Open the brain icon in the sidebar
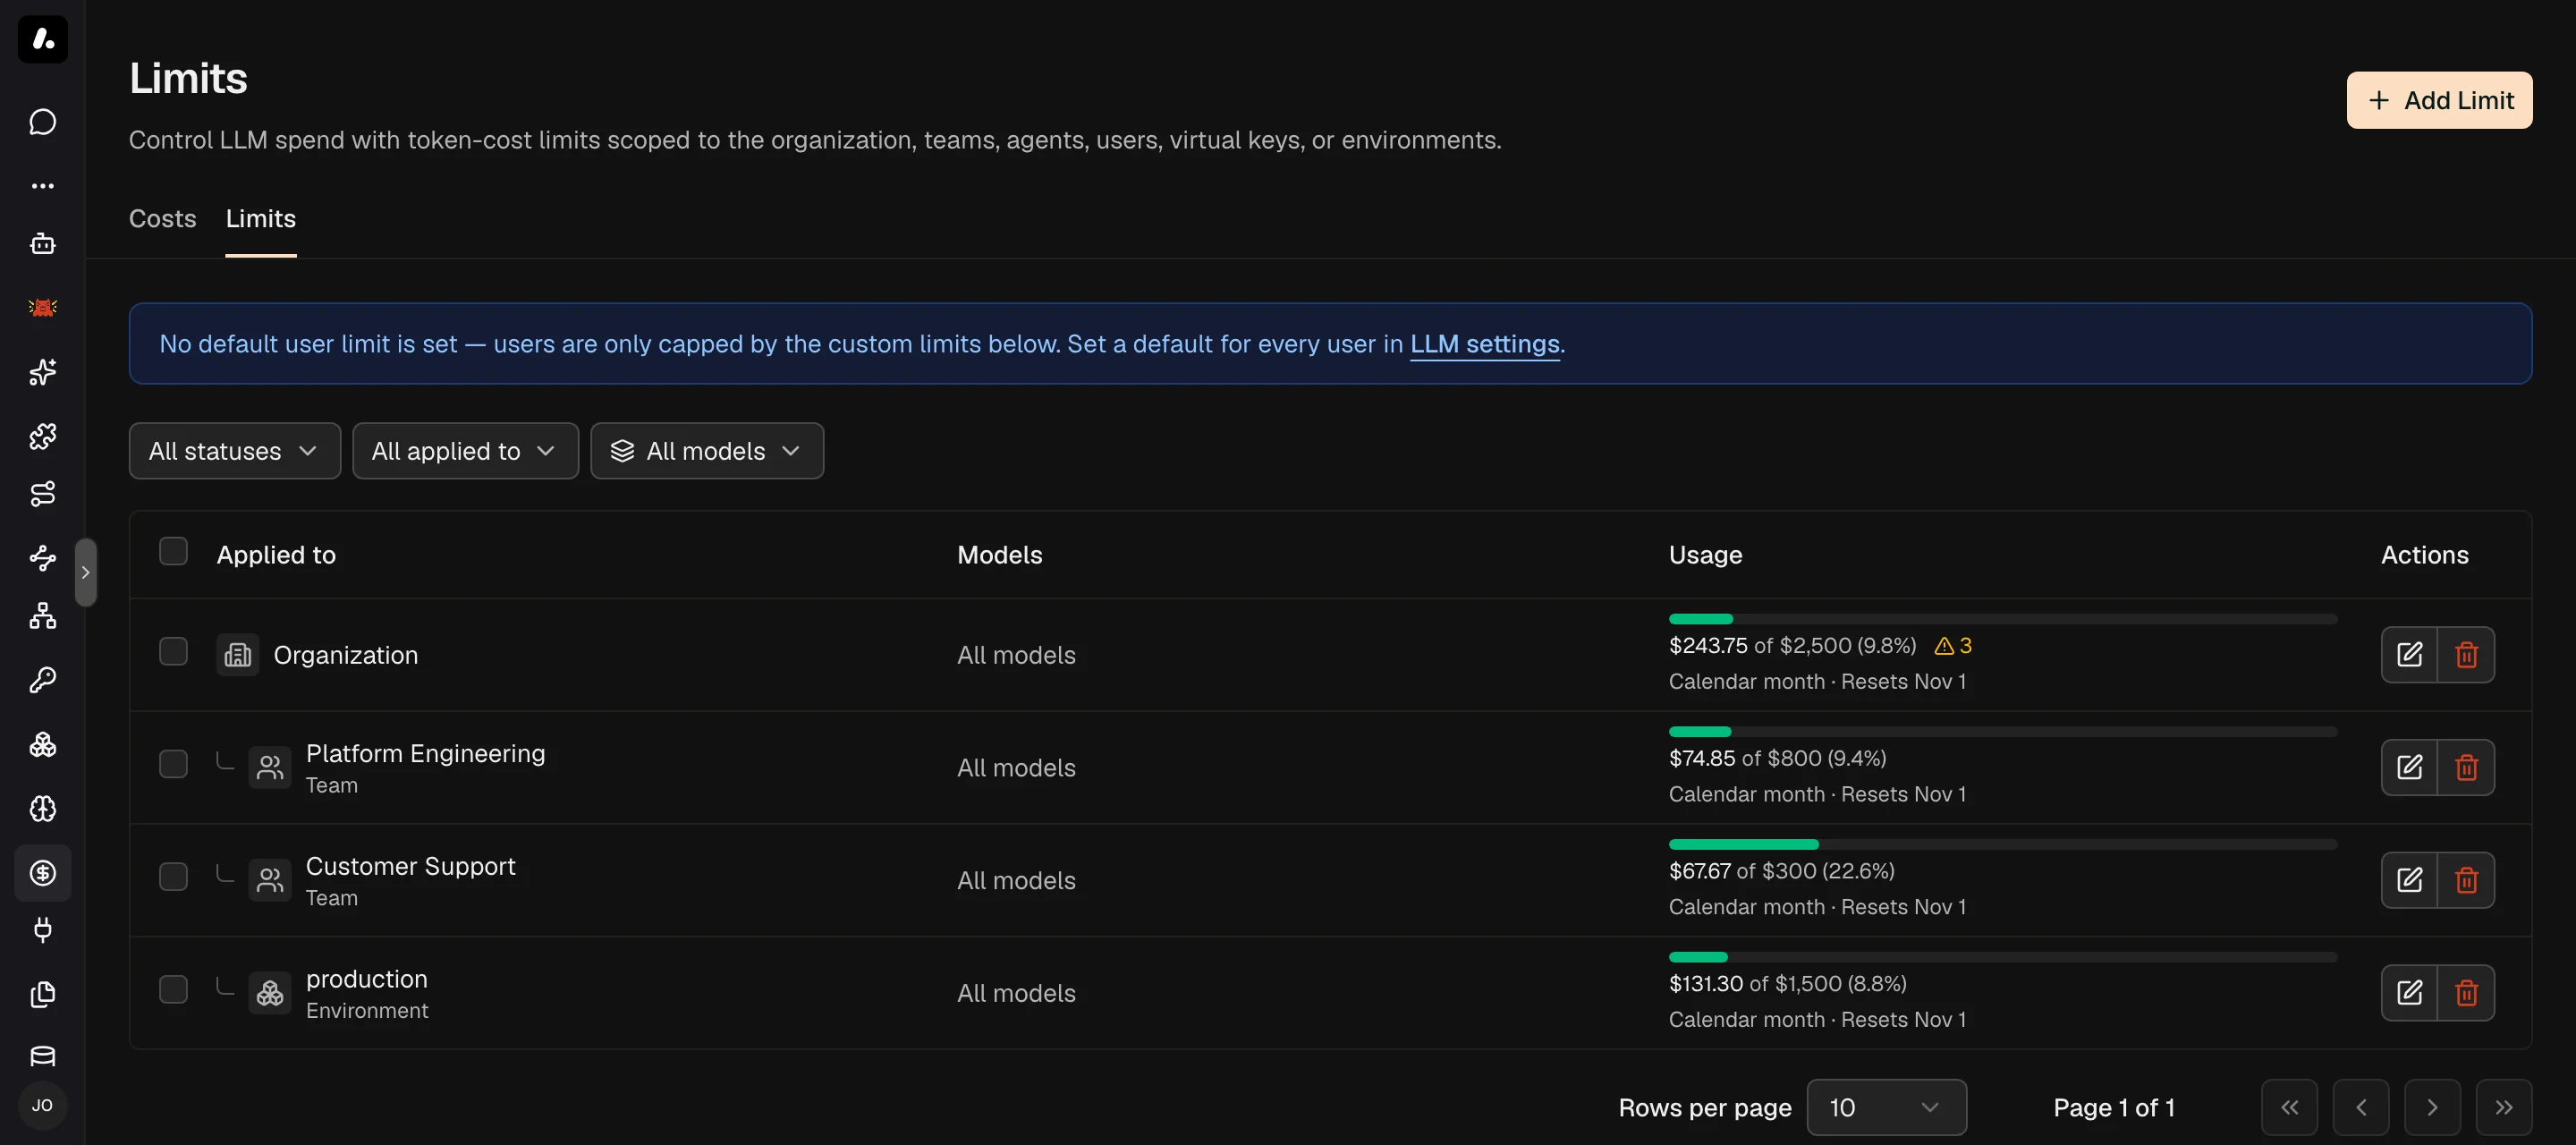The width and height of the screenshot is (2576, 1145). pos(42,808)
